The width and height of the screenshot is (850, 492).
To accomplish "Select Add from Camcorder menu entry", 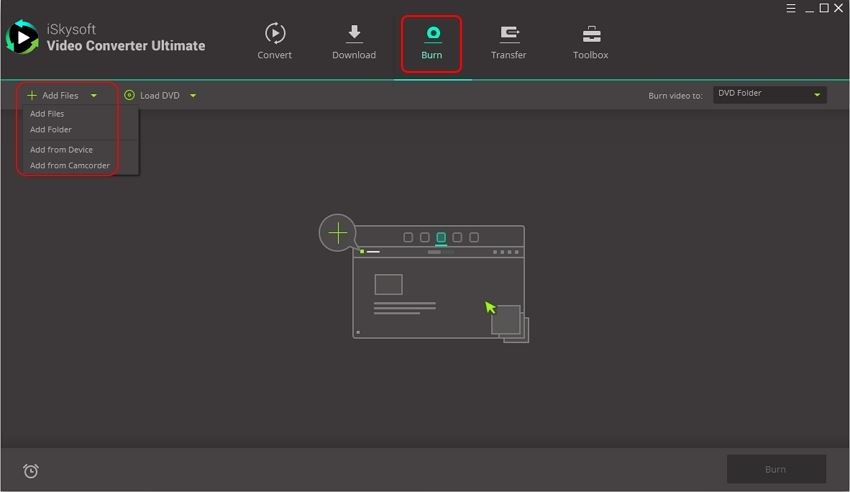I will tap(70, 166).
